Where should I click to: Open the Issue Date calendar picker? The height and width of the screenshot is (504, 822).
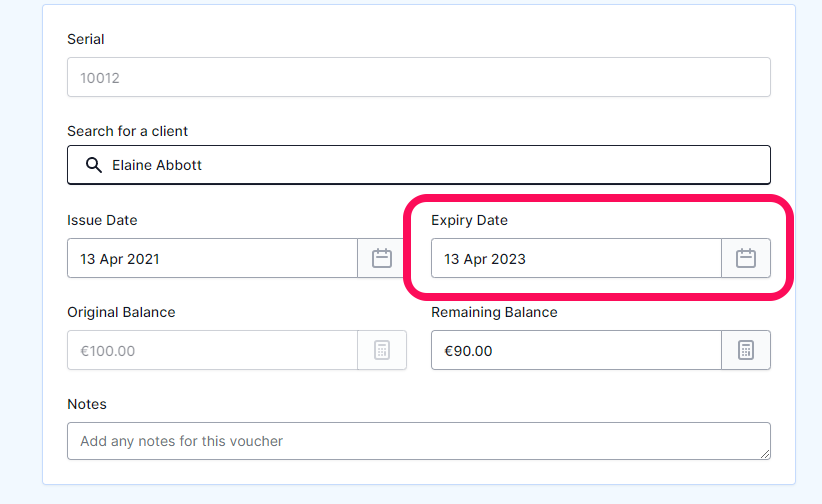[x=382, y=258]
